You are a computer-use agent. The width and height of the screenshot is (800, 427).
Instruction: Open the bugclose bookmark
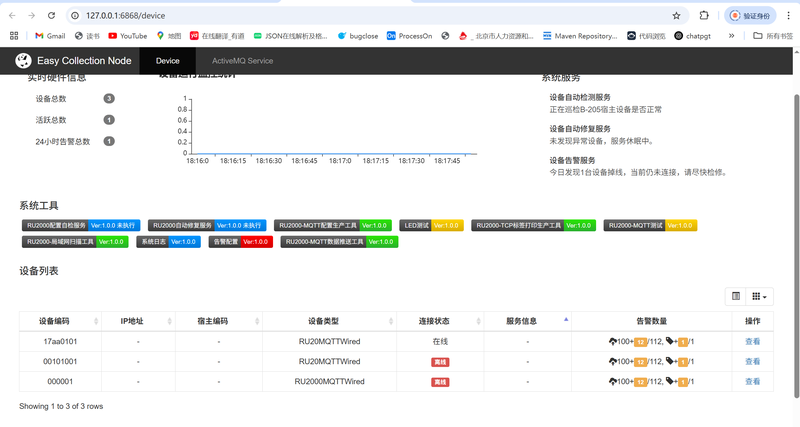click(x=358, y=36)
